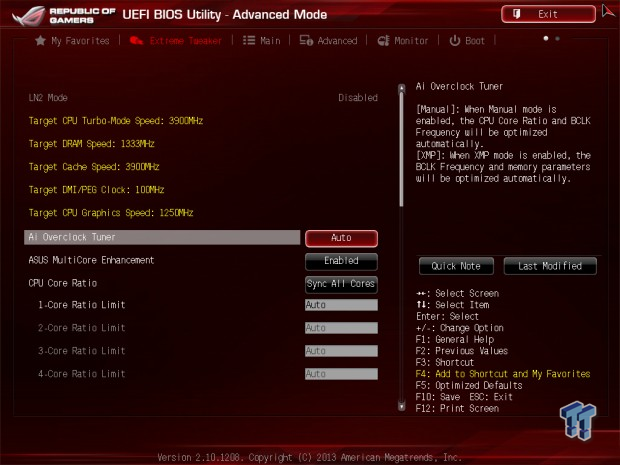This screenshot has width=620, height=465.
Task: Click the 1-Core Ratio Limit label
Action: [x=81, y=305]
